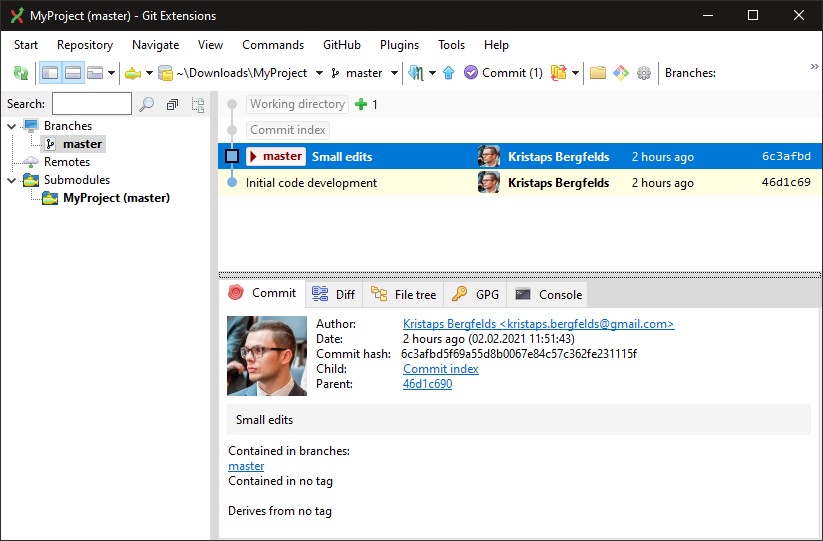Open the Navigate menu
Image resolution: width=823 pixels, height=541 pixels.
[155, 45]
